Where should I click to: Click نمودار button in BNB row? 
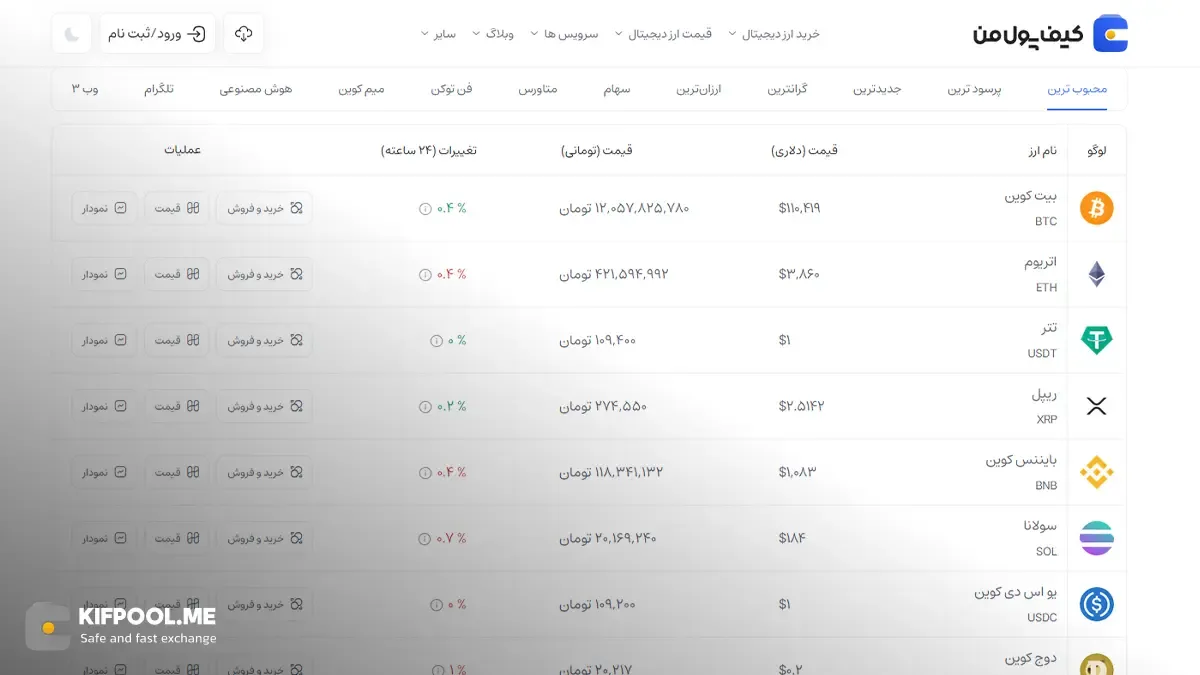coord(104,472)
